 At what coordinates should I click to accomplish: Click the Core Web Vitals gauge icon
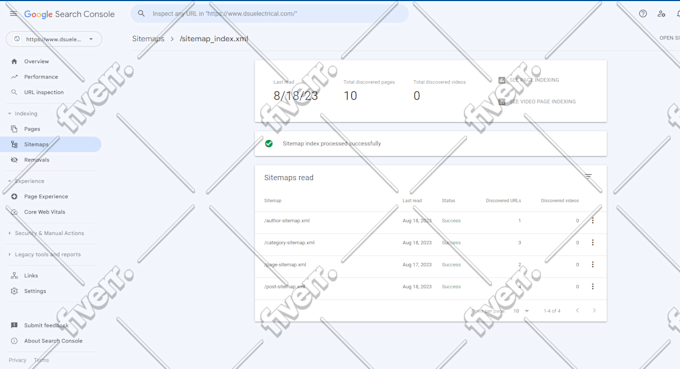click(x=14, y=212)
